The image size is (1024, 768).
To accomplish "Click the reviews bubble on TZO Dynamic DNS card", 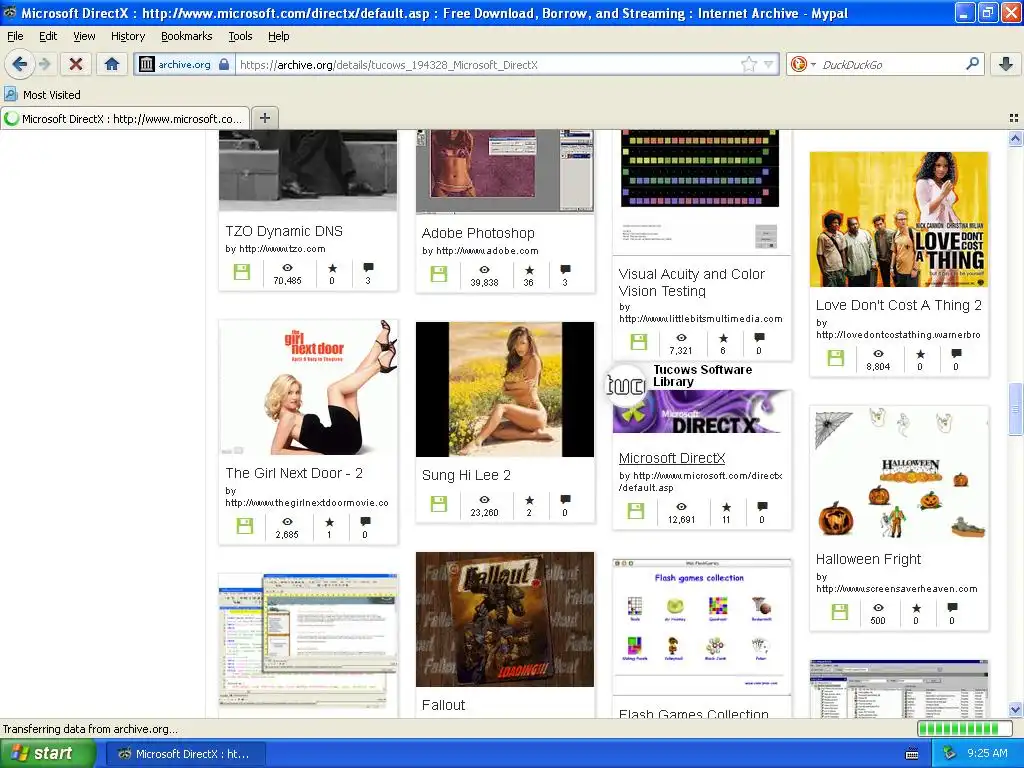I will pyautogui.click(x=368, y=267).
